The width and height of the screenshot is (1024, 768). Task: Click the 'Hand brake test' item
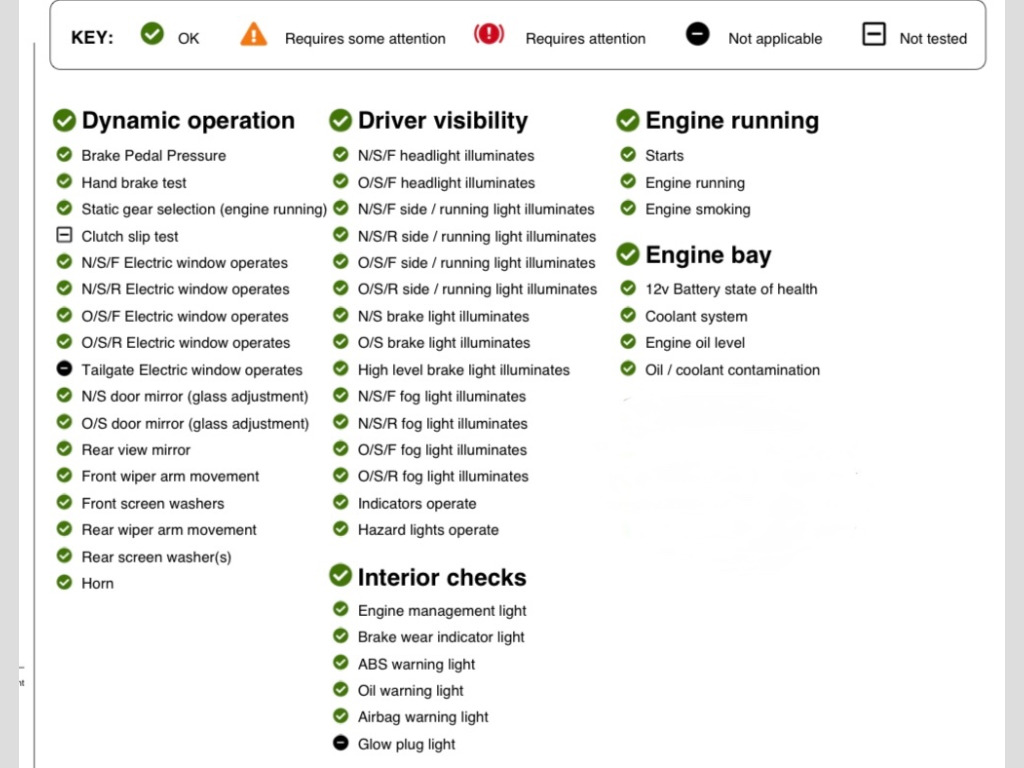(134, 182)
